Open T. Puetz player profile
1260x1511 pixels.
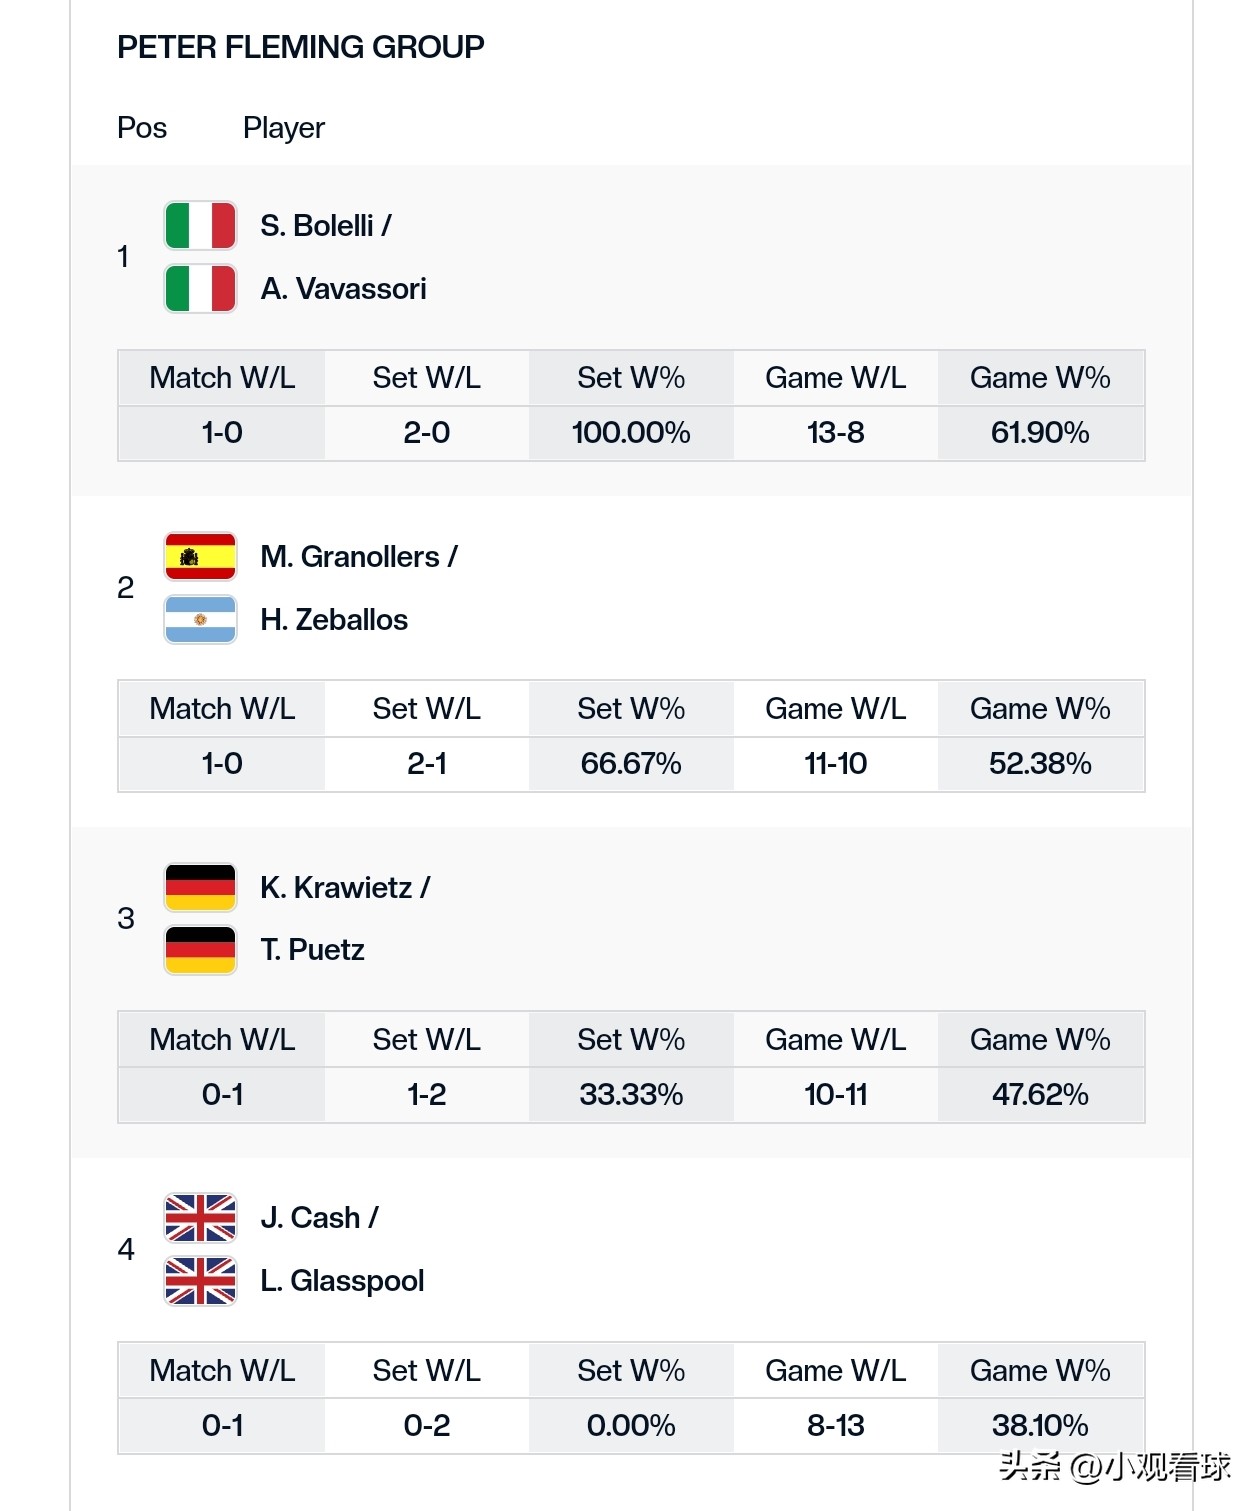click(x=312, y=950)
